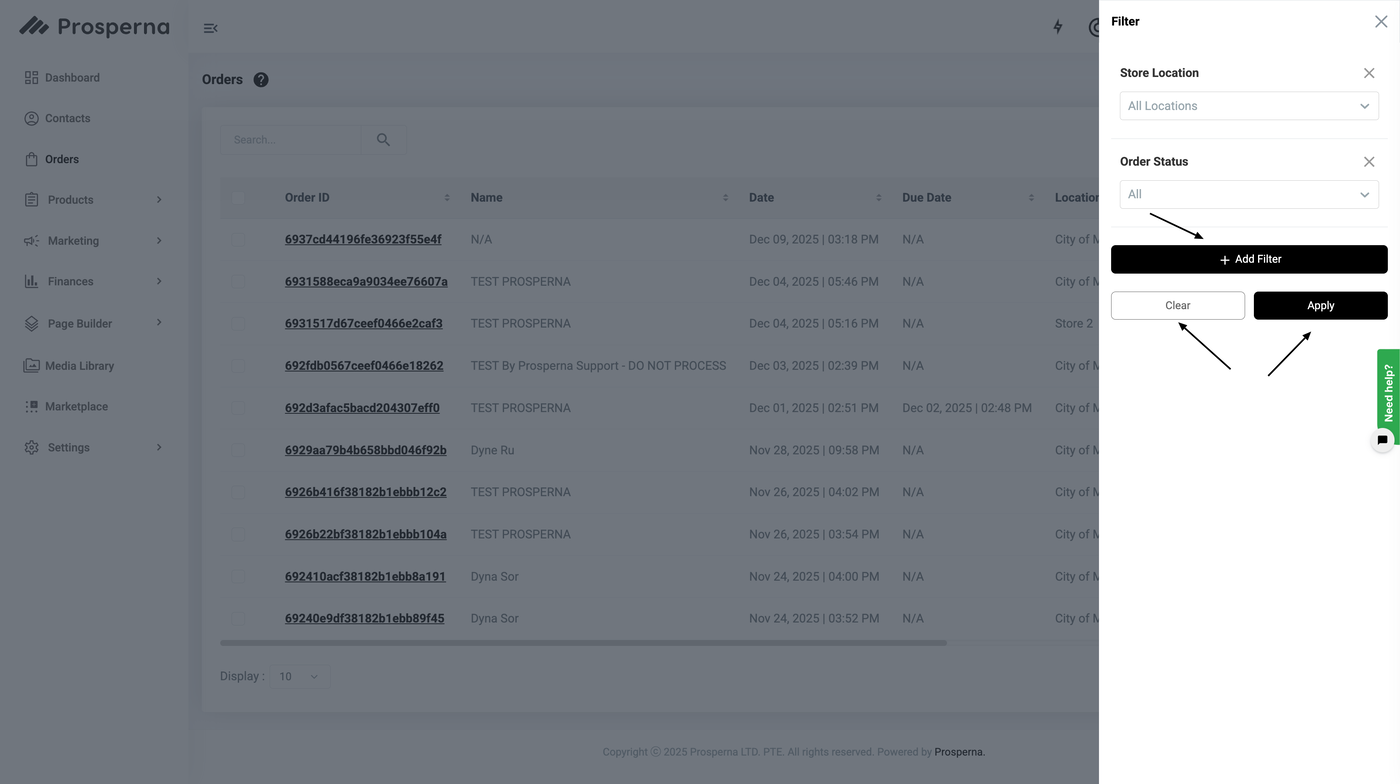Viewport: 1400px width, 784px height.
Task: Toggle the sidebar collapse menu icon
Action: (x=210, y=28)
